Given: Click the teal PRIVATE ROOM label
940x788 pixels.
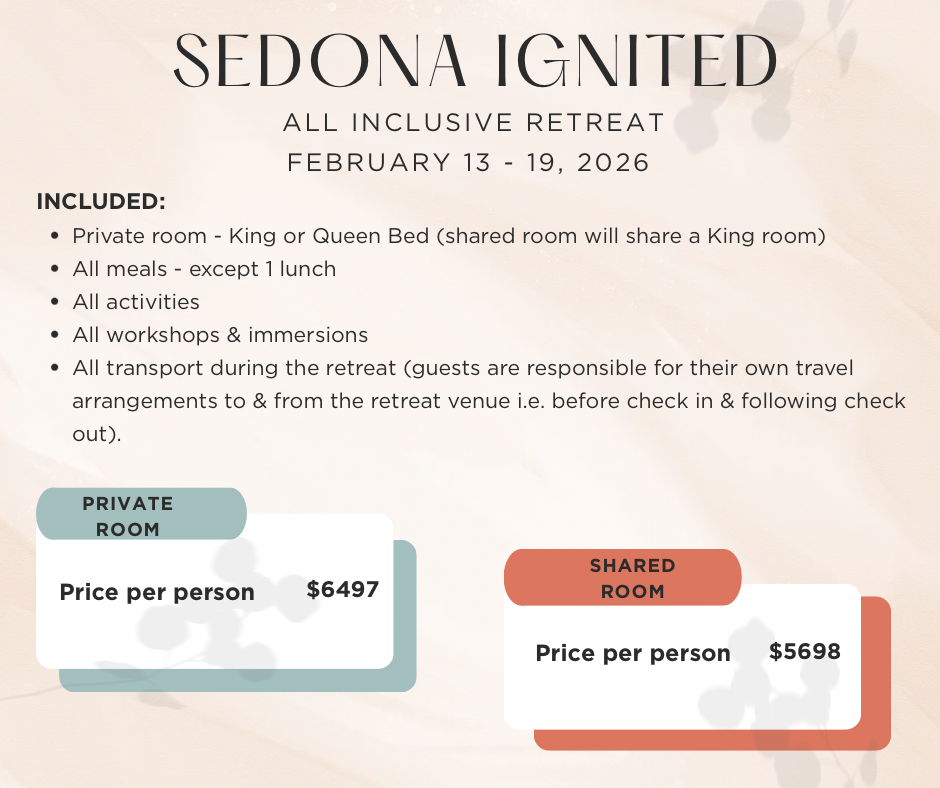Looking at the screenshot, I should click(x=128, y=515).
